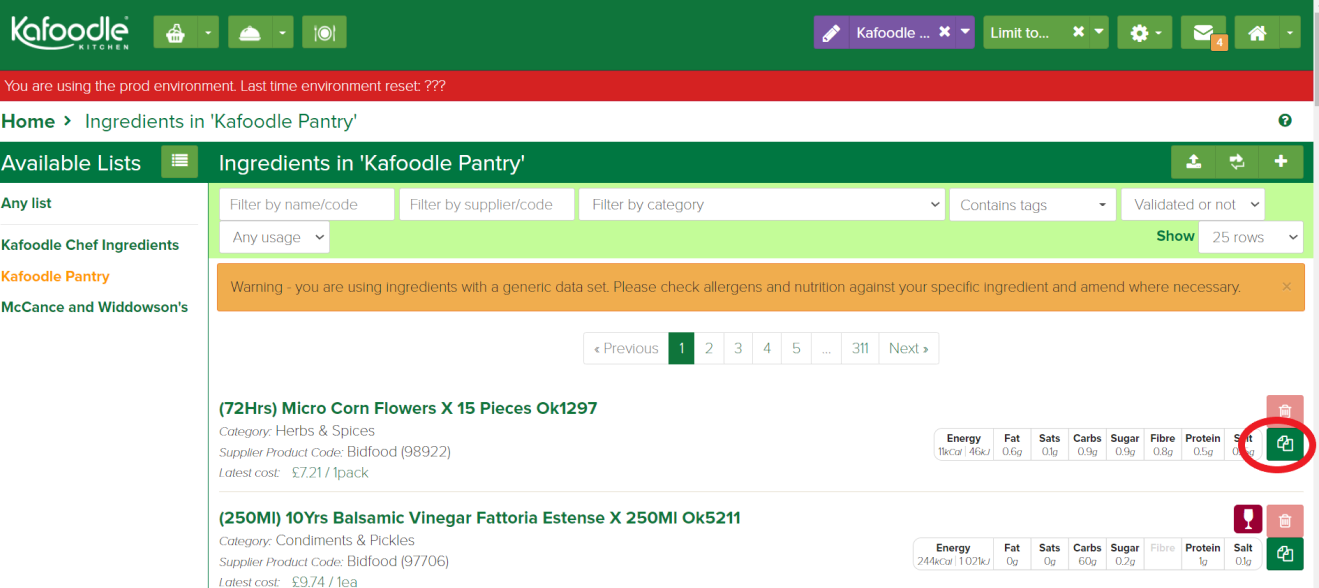The height and width of the screenshot is (588, 1319).
Task: Expand the arrow beside the house button
Action: [x=1290, y=32]
